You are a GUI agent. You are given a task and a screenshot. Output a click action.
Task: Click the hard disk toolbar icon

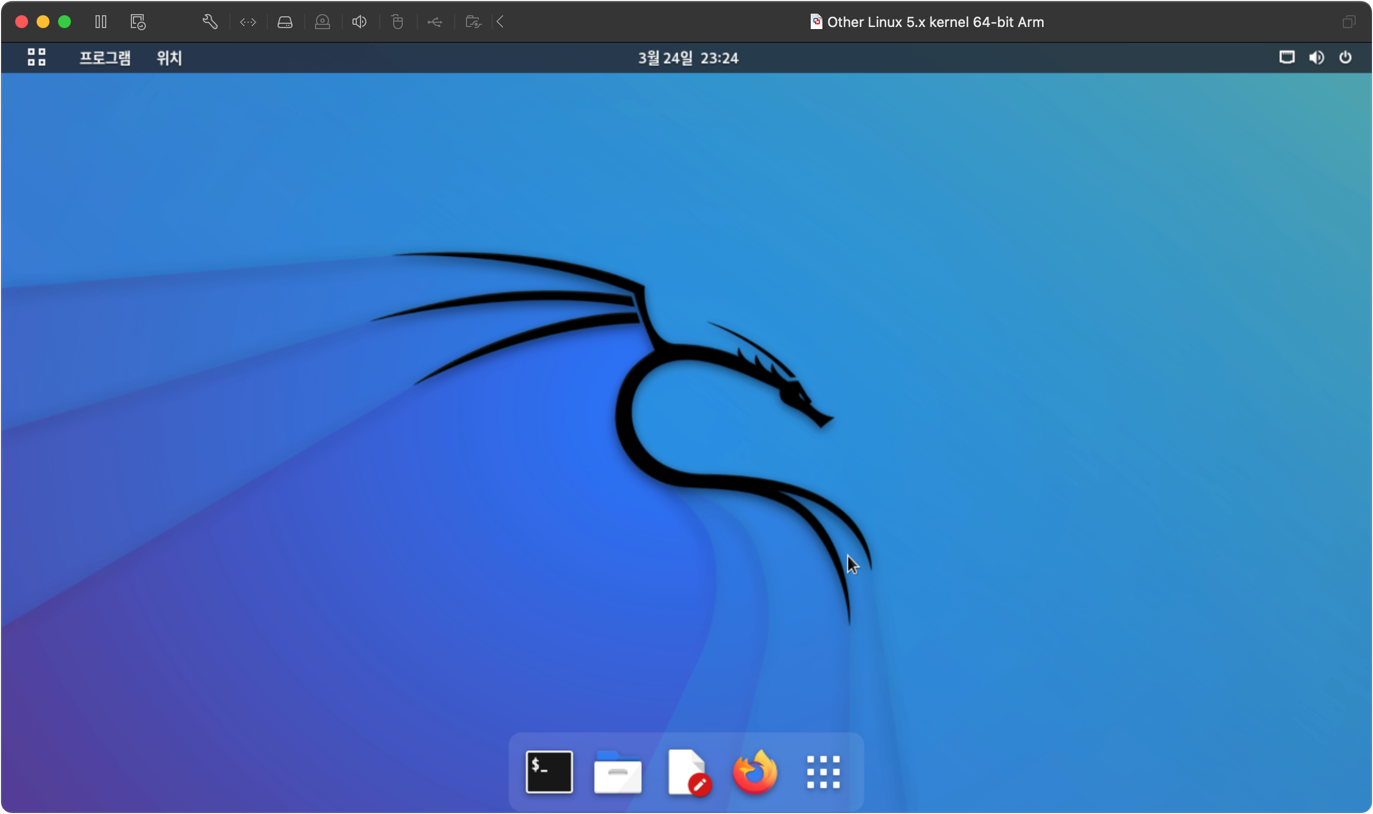coord(285,22)
